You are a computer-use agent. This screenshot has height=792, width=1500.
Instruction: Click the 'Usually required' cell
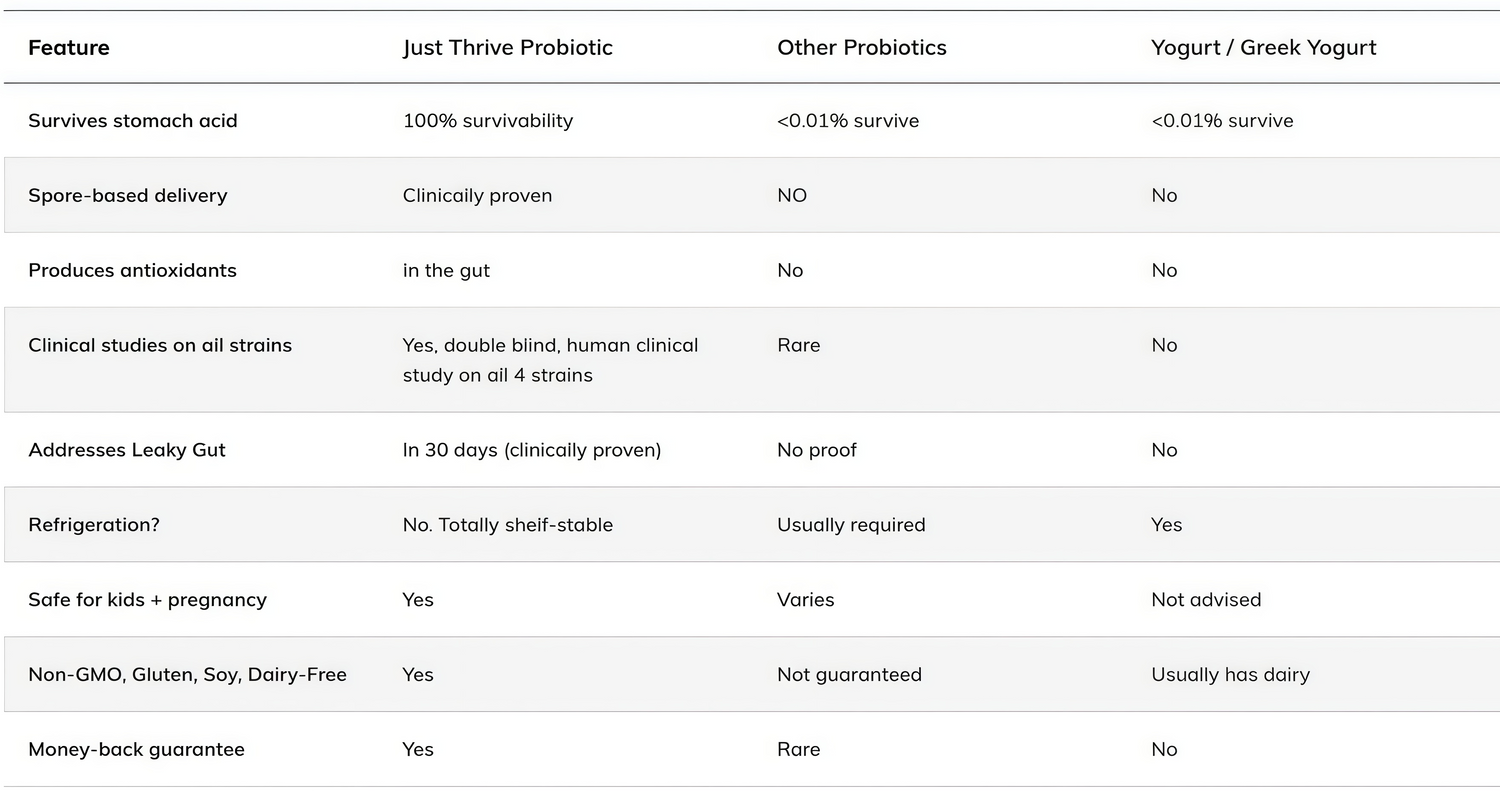pyautogui.click(x=851, y=525)
